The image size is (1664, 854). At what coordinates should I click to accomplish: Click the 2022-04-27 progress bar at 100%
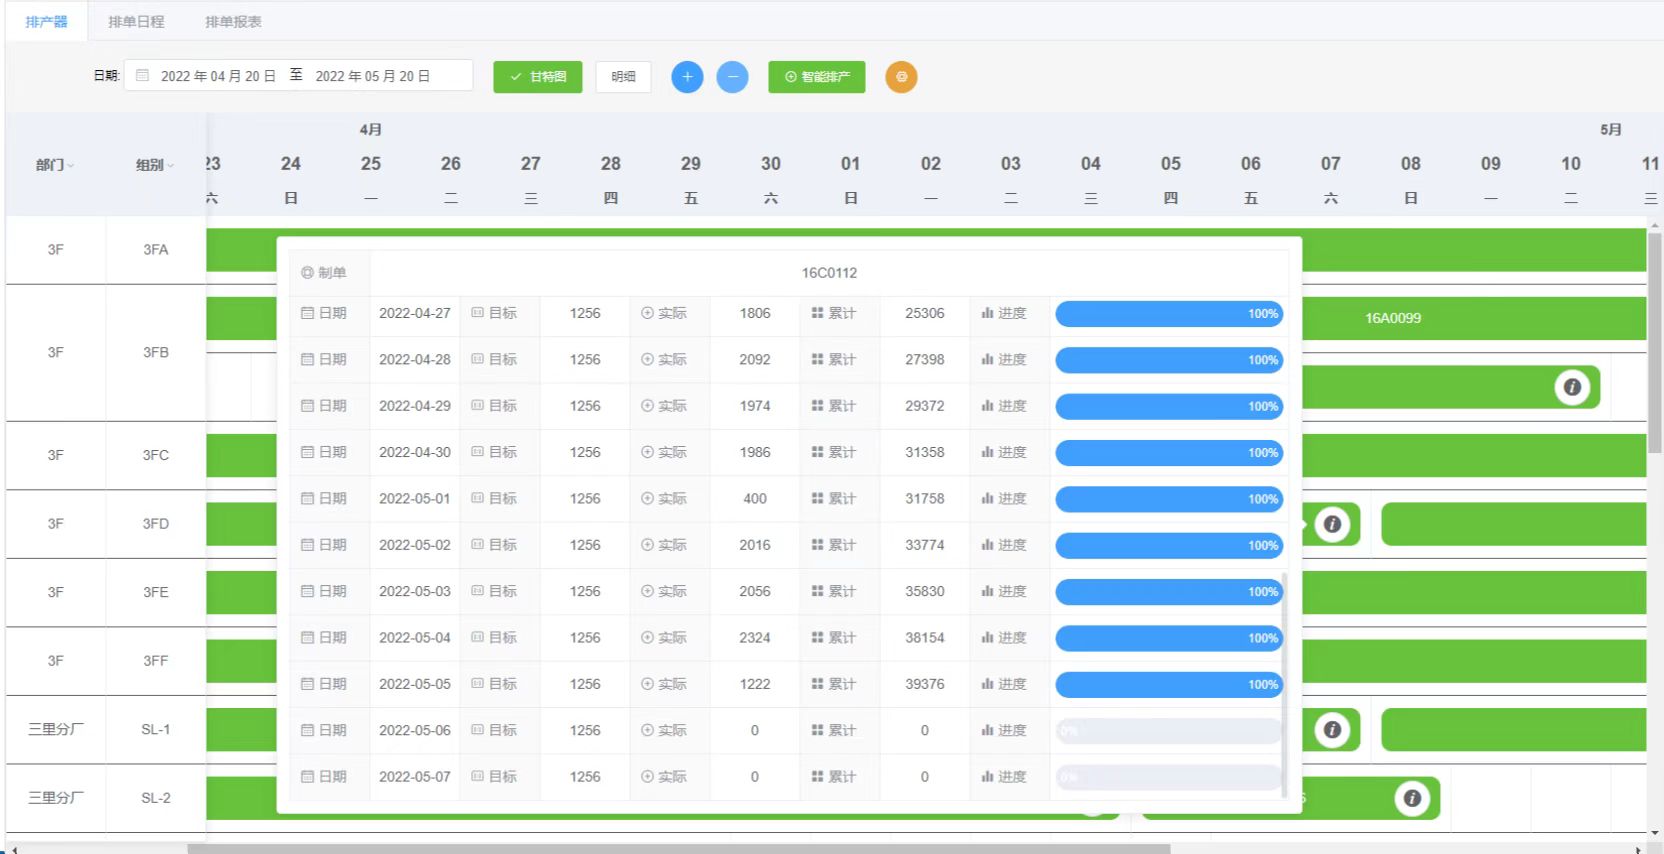click(x=1168, y=314)
